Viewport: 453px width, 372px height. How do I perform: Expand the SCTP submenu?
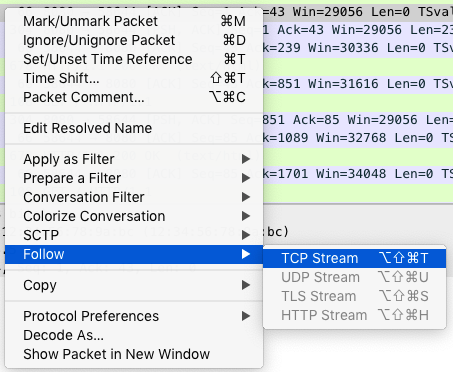coord(134,235)
